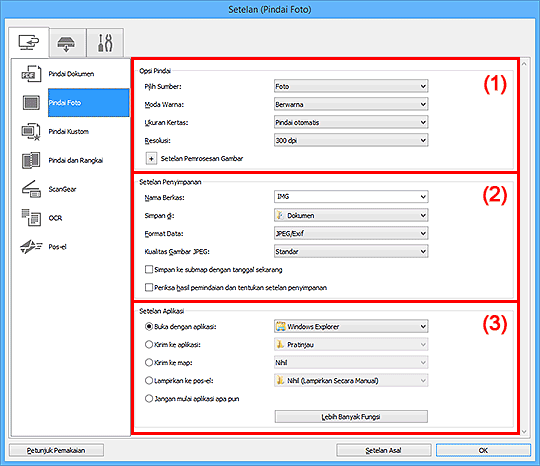
Task: Tick Periksa hasil pemindaian checkbox
Action: coord(149,287)
